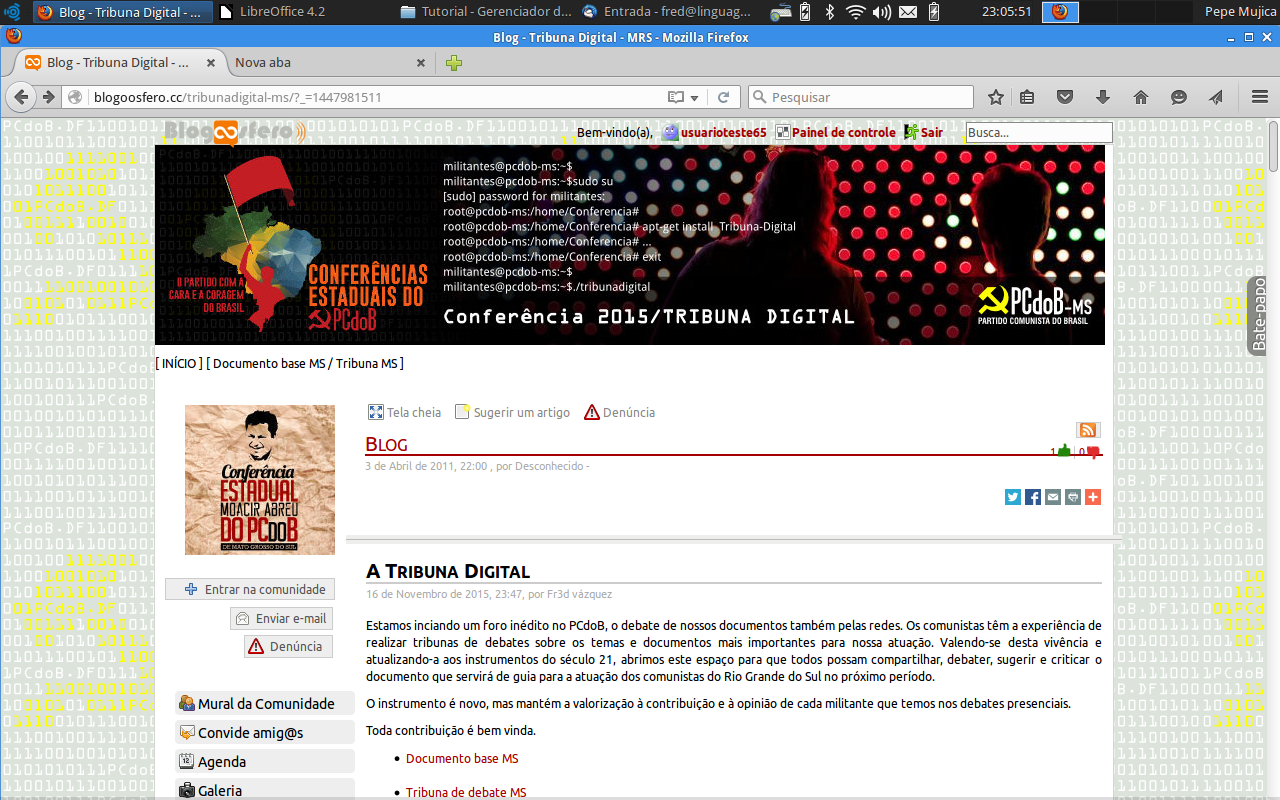Image resolution: width=1280 pixels, height=800 pixels.
Task: Toggle Tela cheia full-screen view
Action: click(x=405, y=412)
